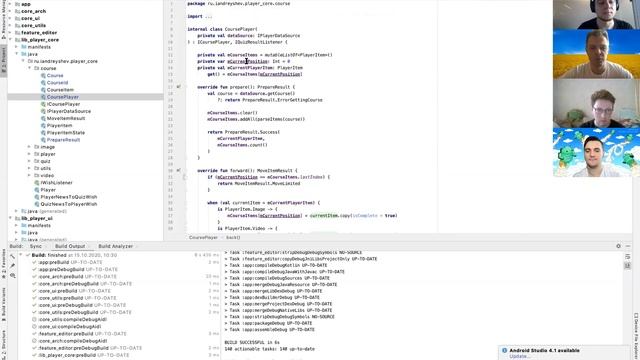Expand the quiz package arrow
640x360 pixels.
coord(29,161)
